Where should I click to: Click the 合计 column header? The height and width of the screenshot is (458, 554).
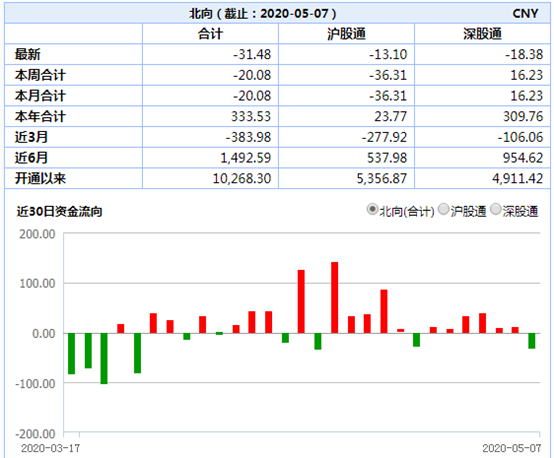coord(210,34)
